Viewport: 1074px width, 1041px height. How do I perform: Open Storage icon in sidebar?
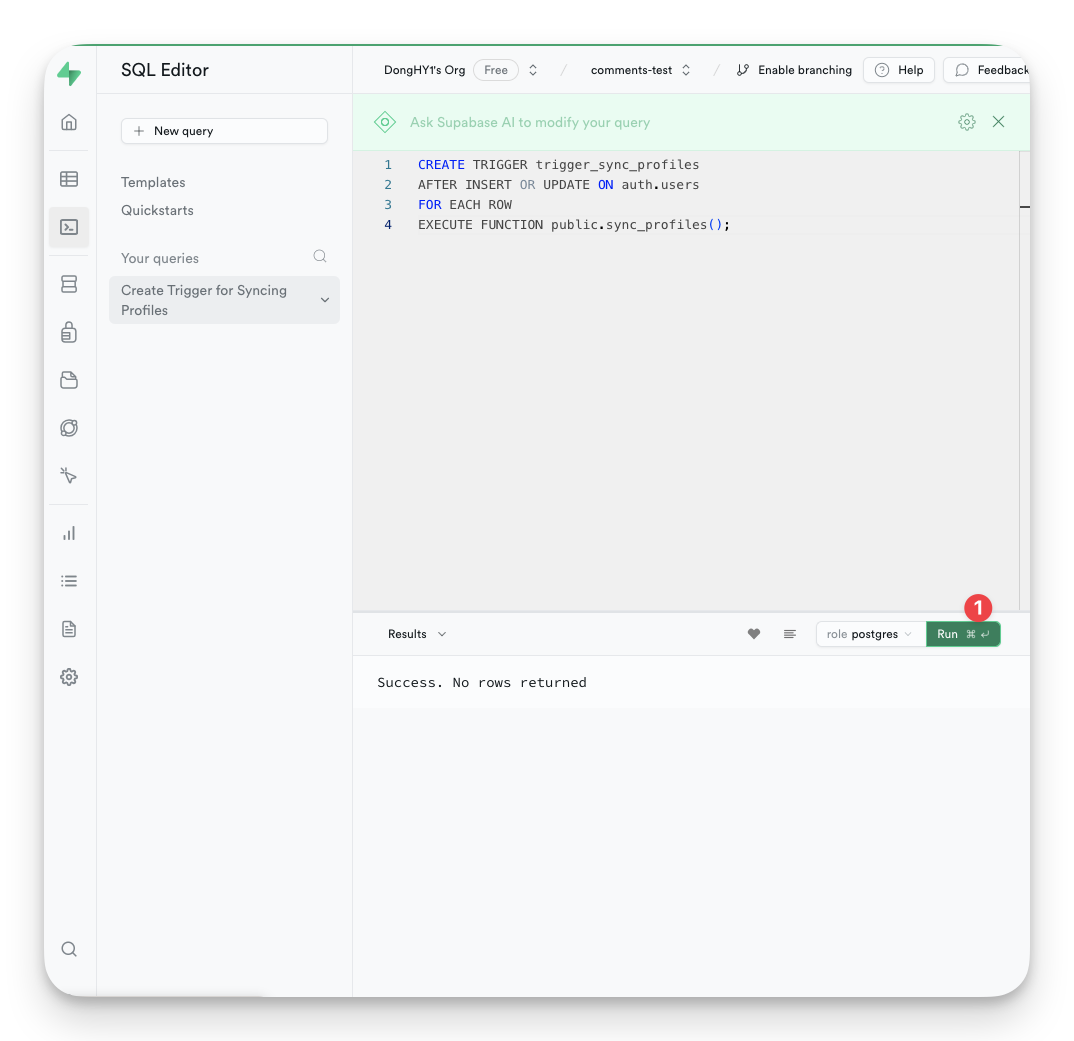click(69, 380)
